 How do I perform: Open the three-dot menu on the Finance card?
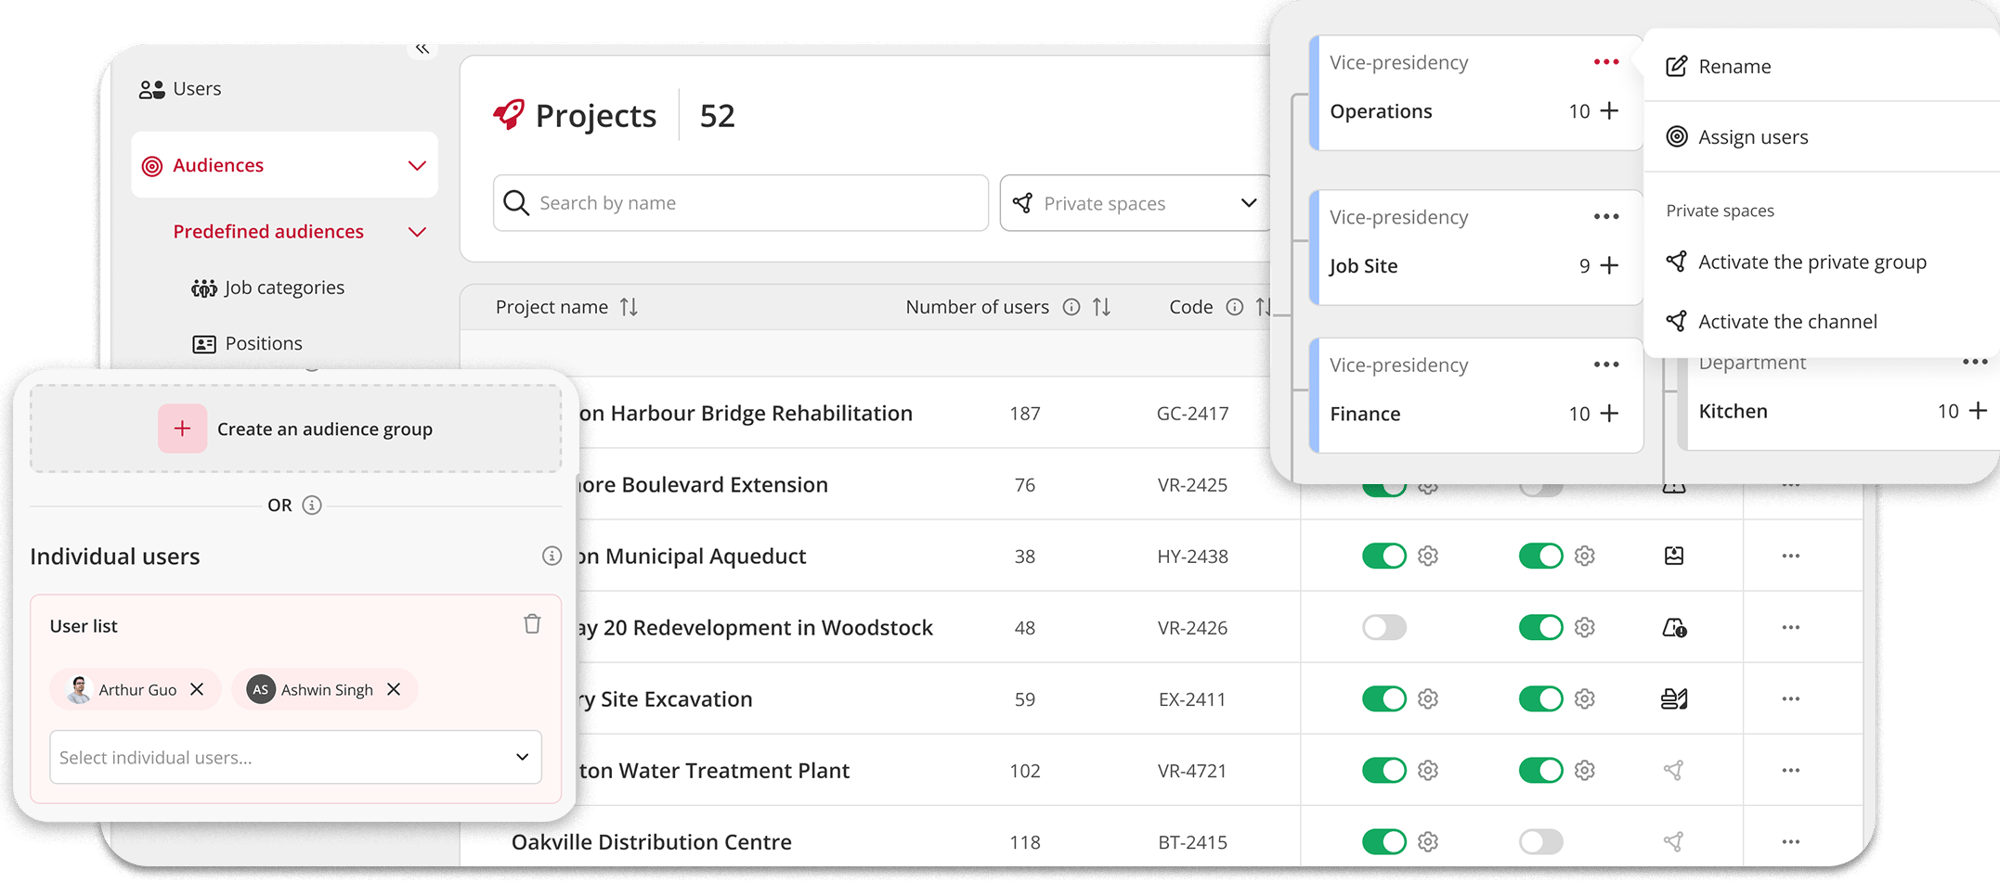(x=1606, y=365)
